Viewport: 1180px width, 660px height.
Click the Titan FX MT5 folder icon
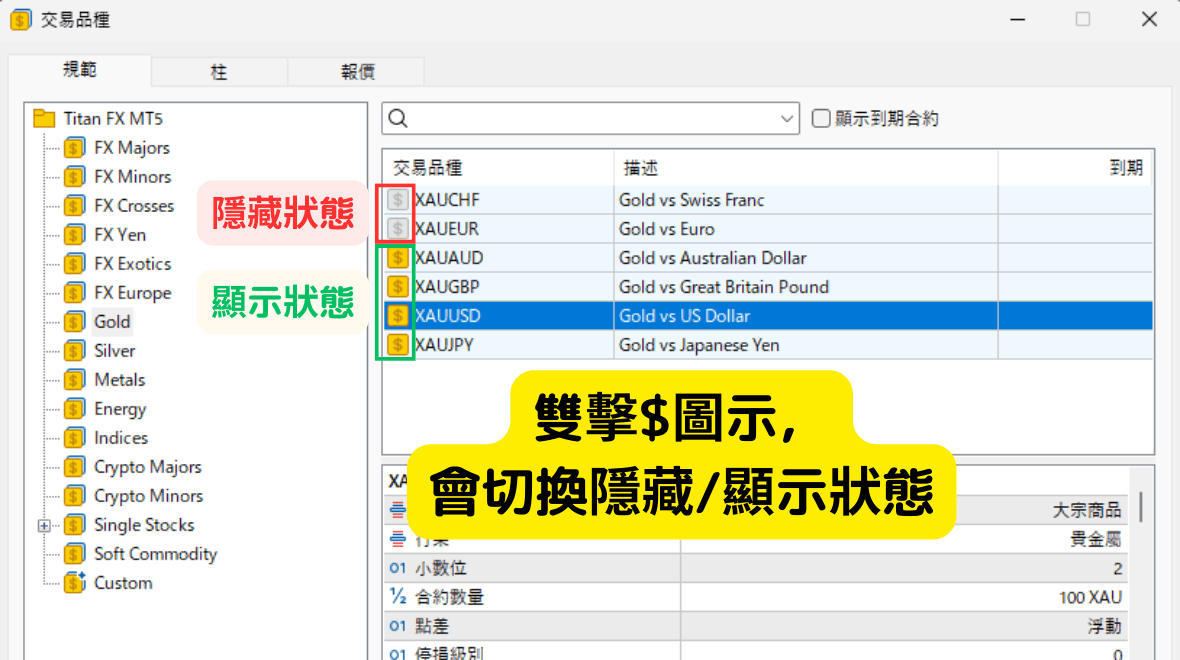(44, 118)
